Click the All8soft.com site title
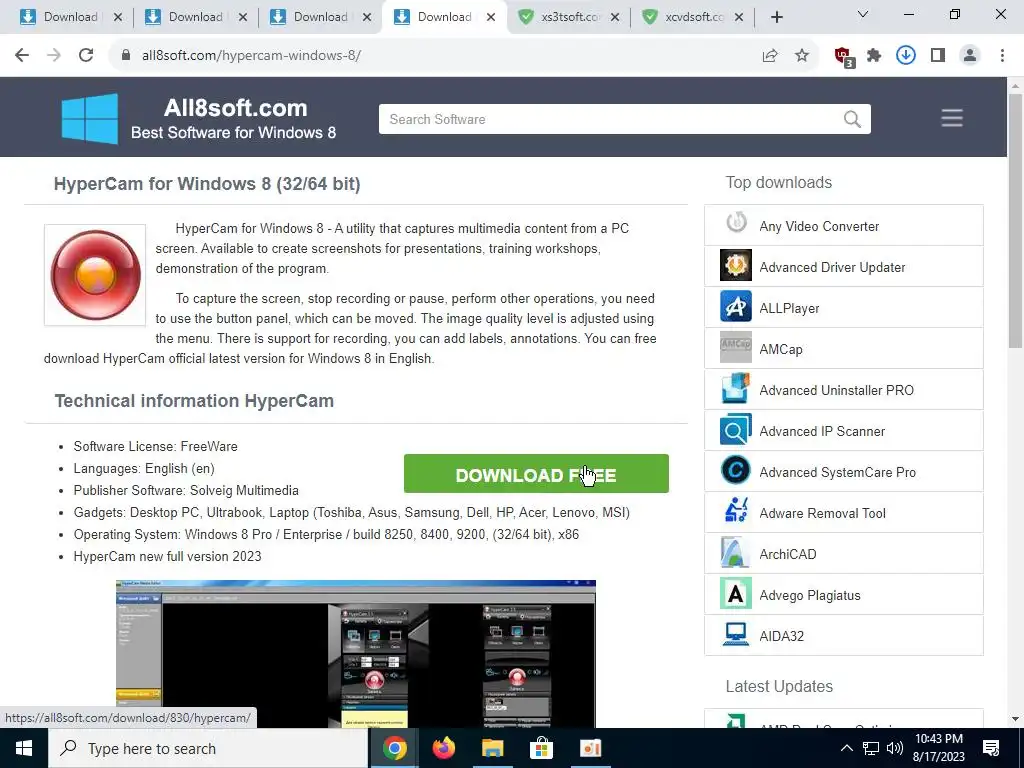This screenshot has width=1024, height=768. pyautogui.click(x=235, y=108)
